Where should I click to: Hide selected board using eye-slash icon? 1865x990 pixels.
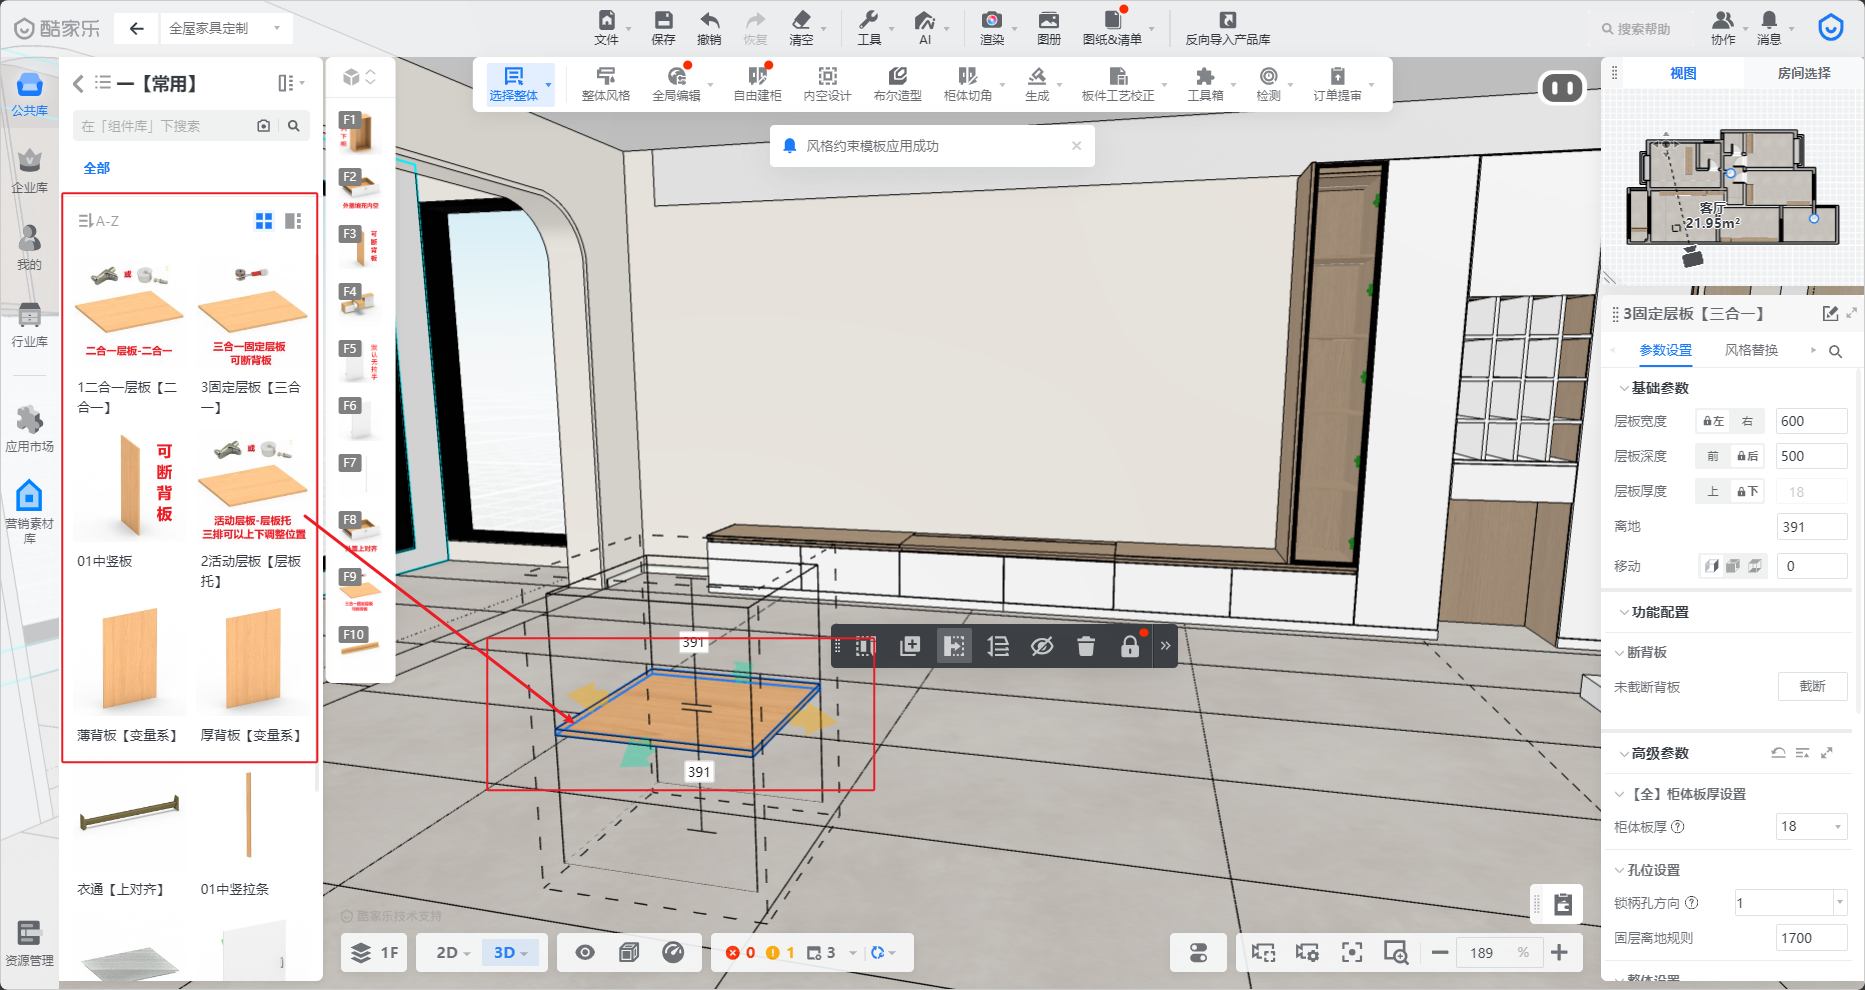(x=1042, y=646)
